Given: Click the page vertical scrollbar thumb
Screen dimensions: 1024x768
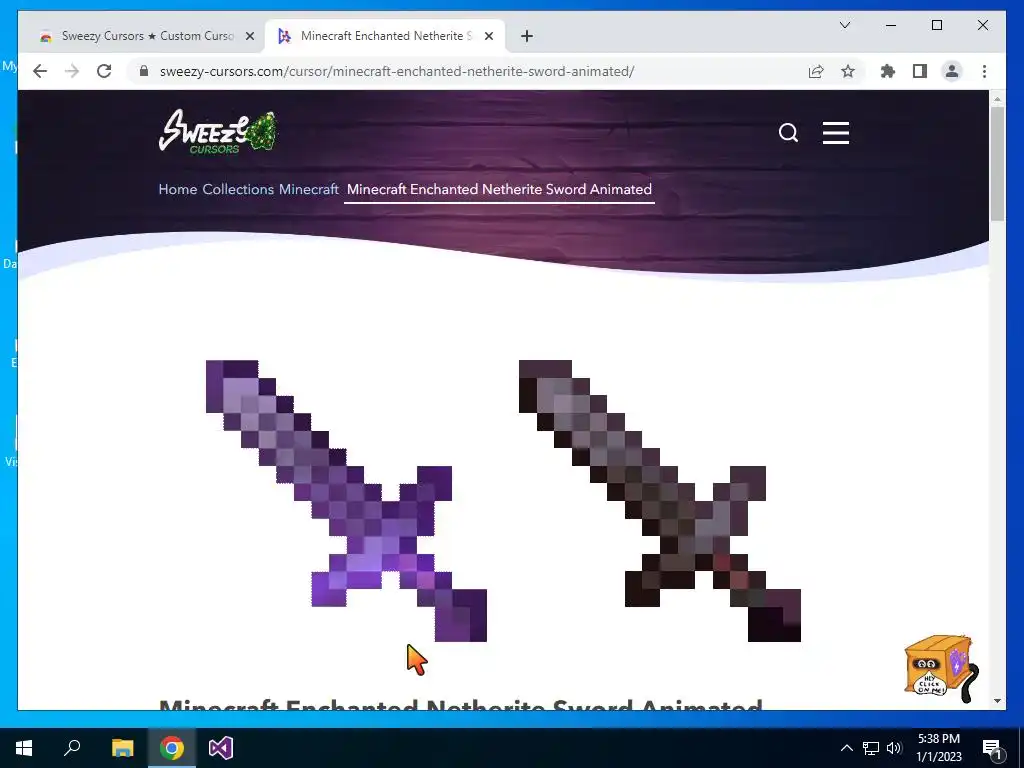Looking at the screenshot, I should (x=997, y=163).
